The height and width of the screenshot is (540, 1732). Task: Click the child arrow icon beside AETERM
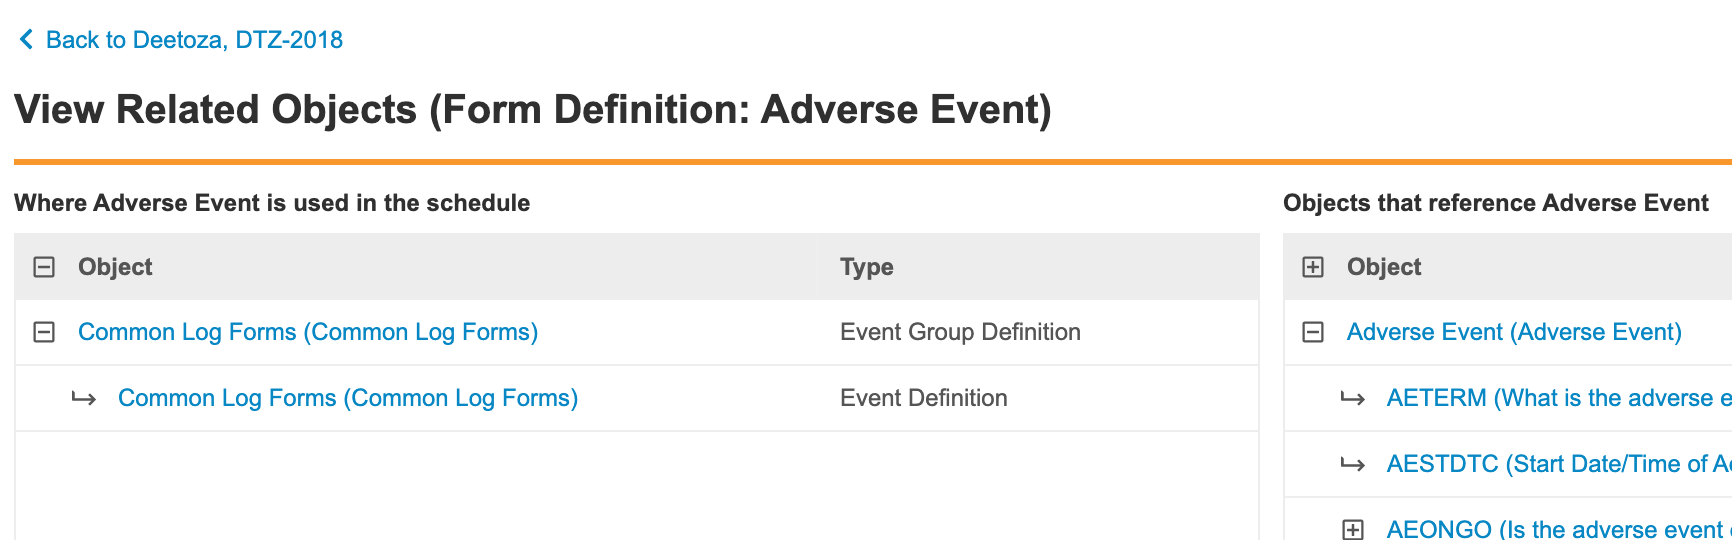pyautogui.click(x=1353, y=399)
